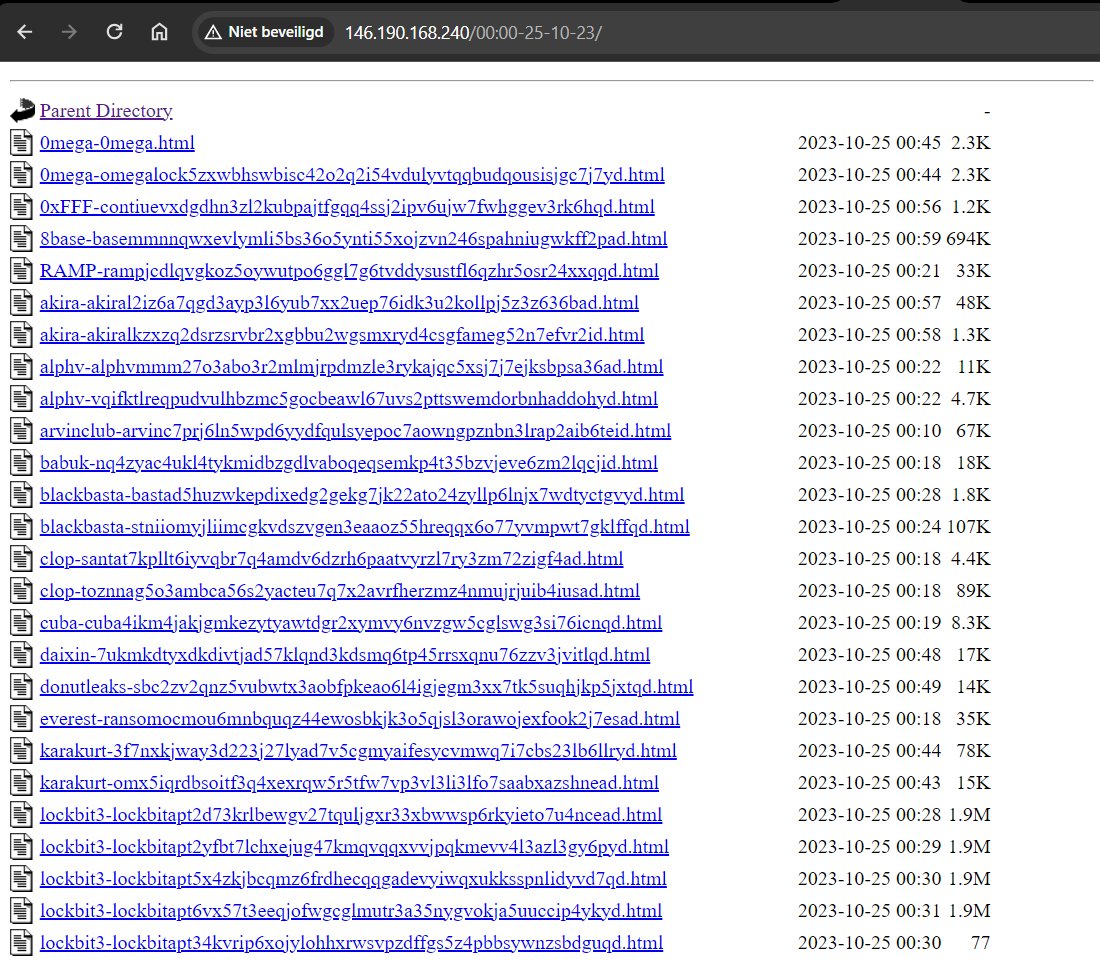Open the clop-santat7kpllt html link
This screenshot has height=961, width=1100.
332,559
